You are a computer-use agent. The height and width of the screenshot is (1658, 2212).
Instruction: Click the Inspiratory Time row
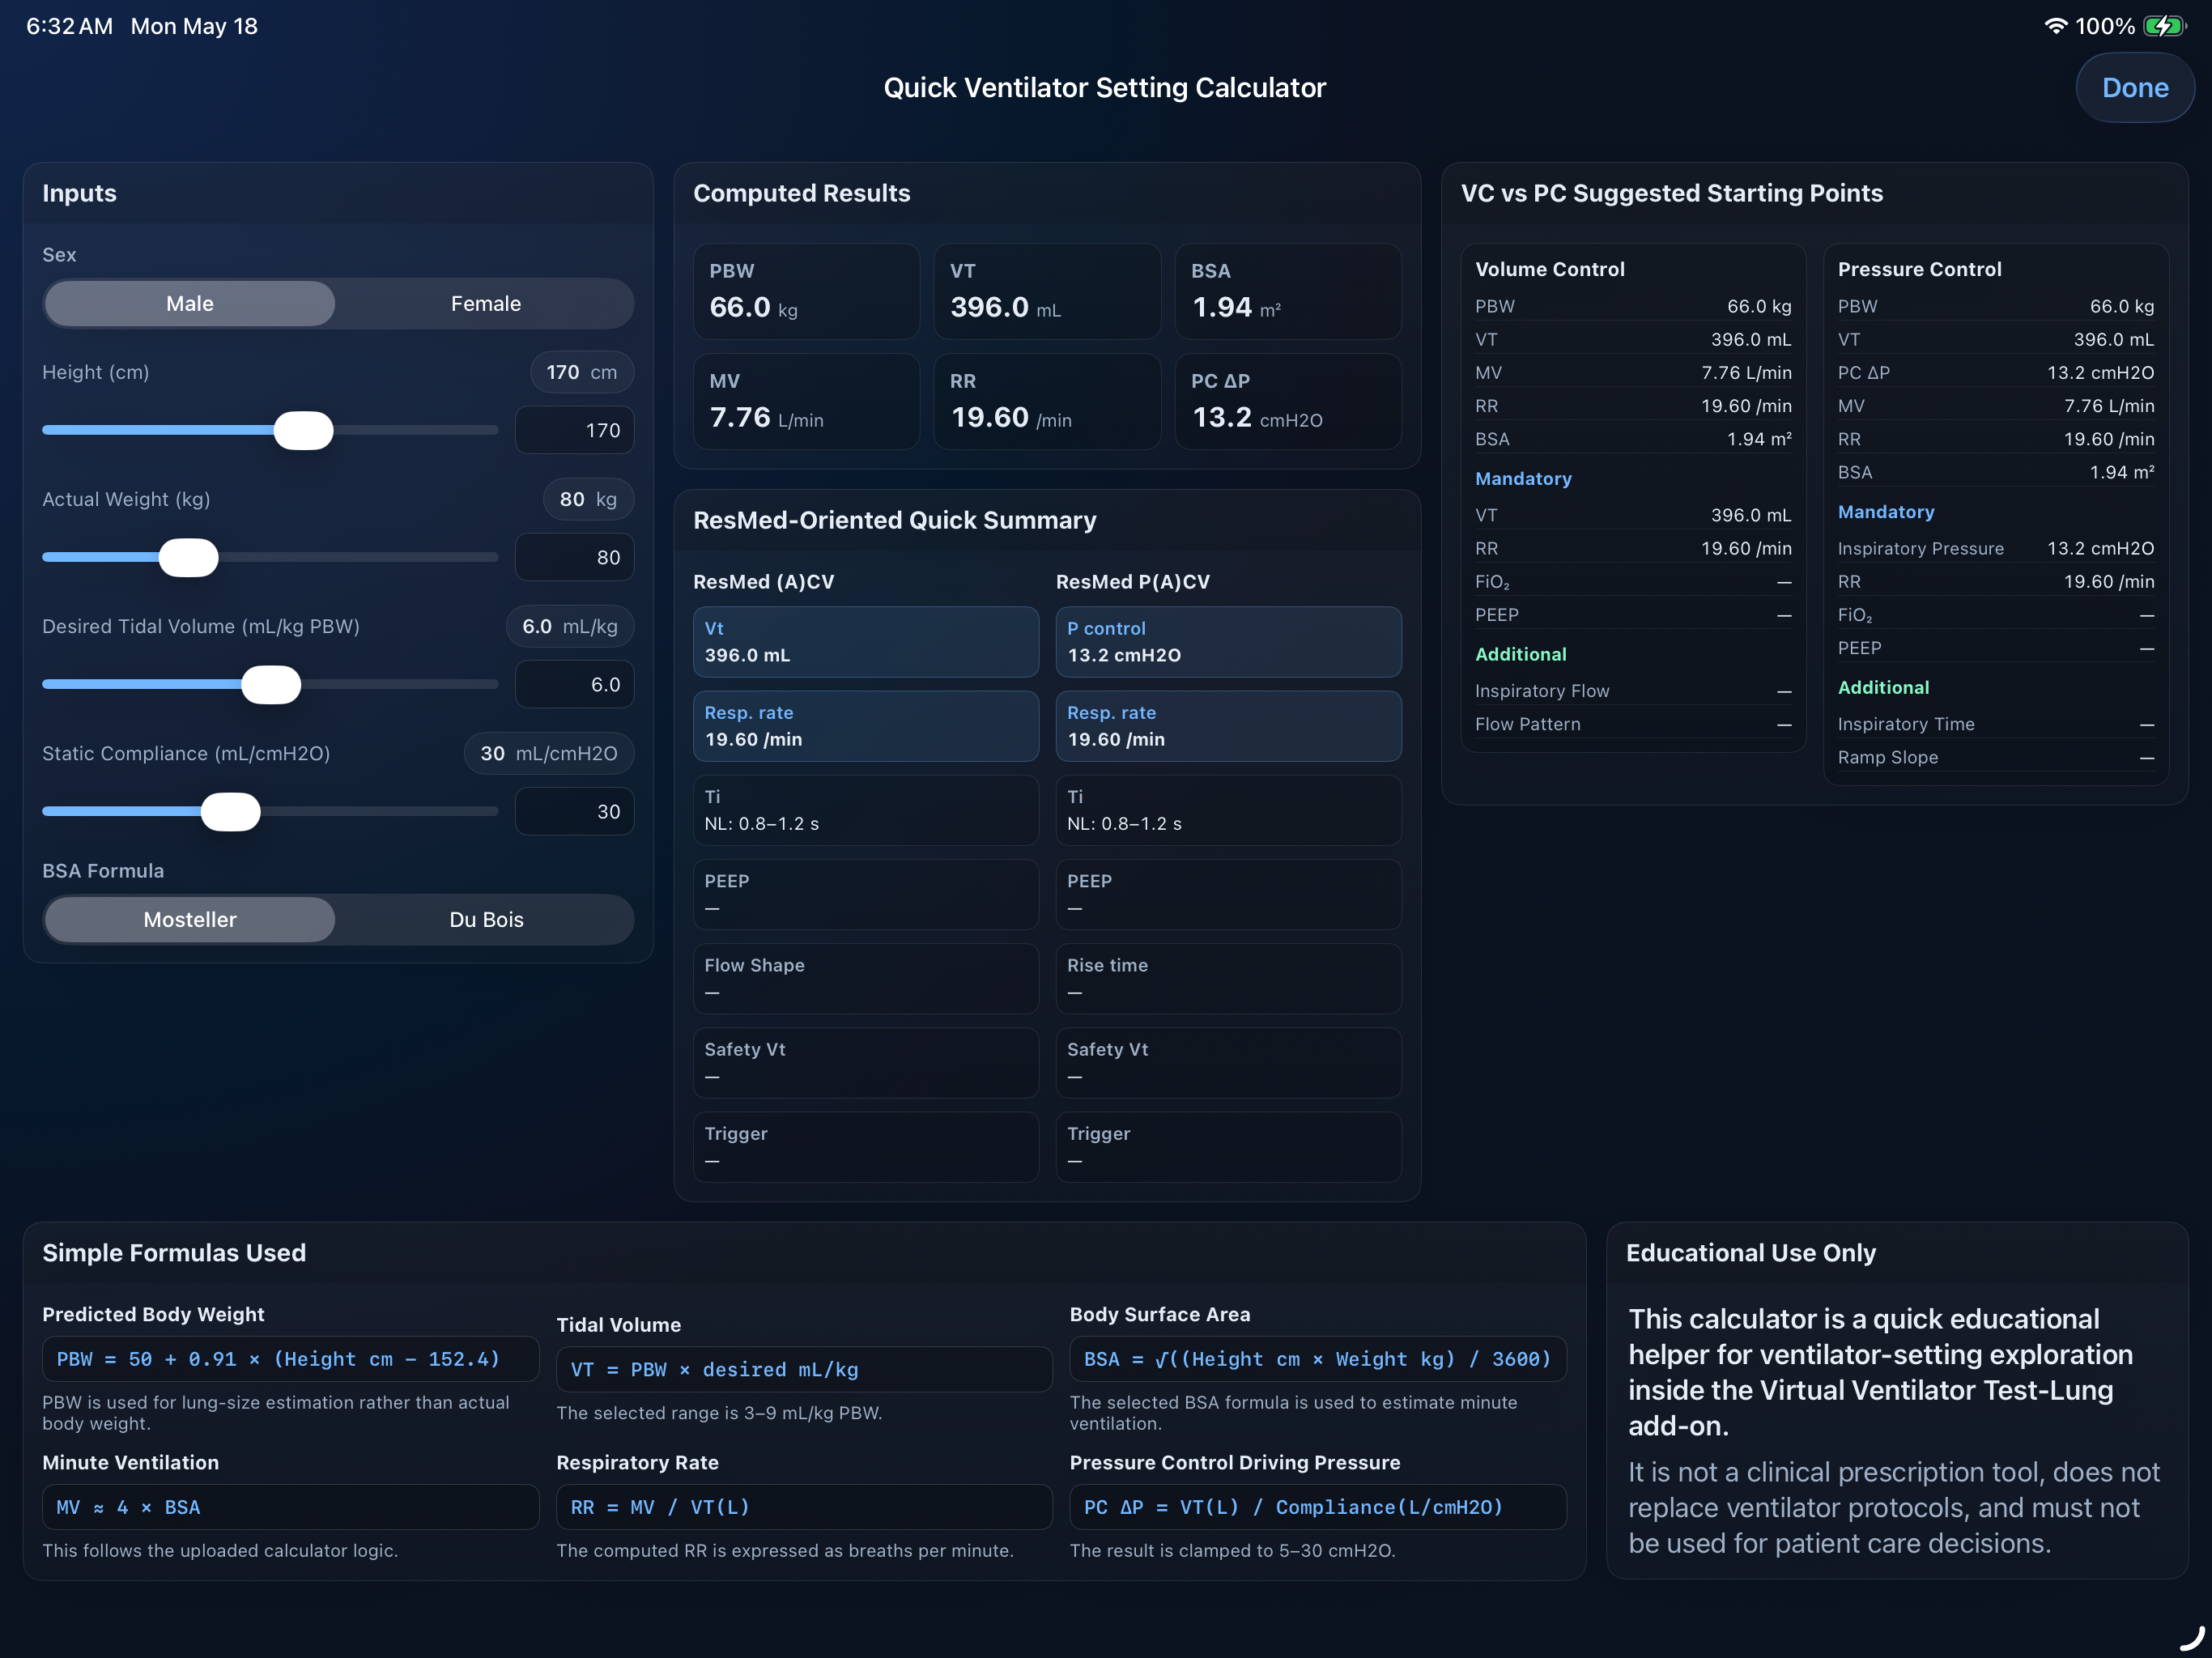pos(1995,724)
